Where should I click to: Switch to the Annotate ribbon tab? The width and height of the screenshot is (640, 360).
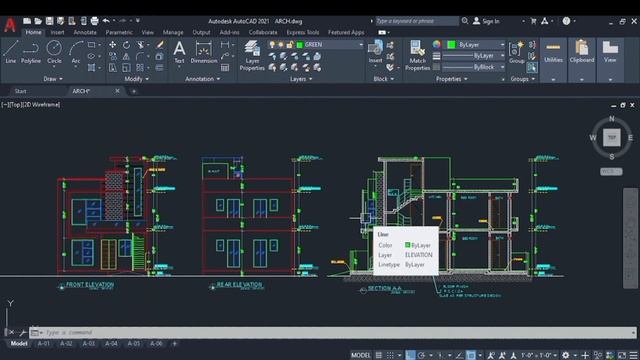point(85,32)
